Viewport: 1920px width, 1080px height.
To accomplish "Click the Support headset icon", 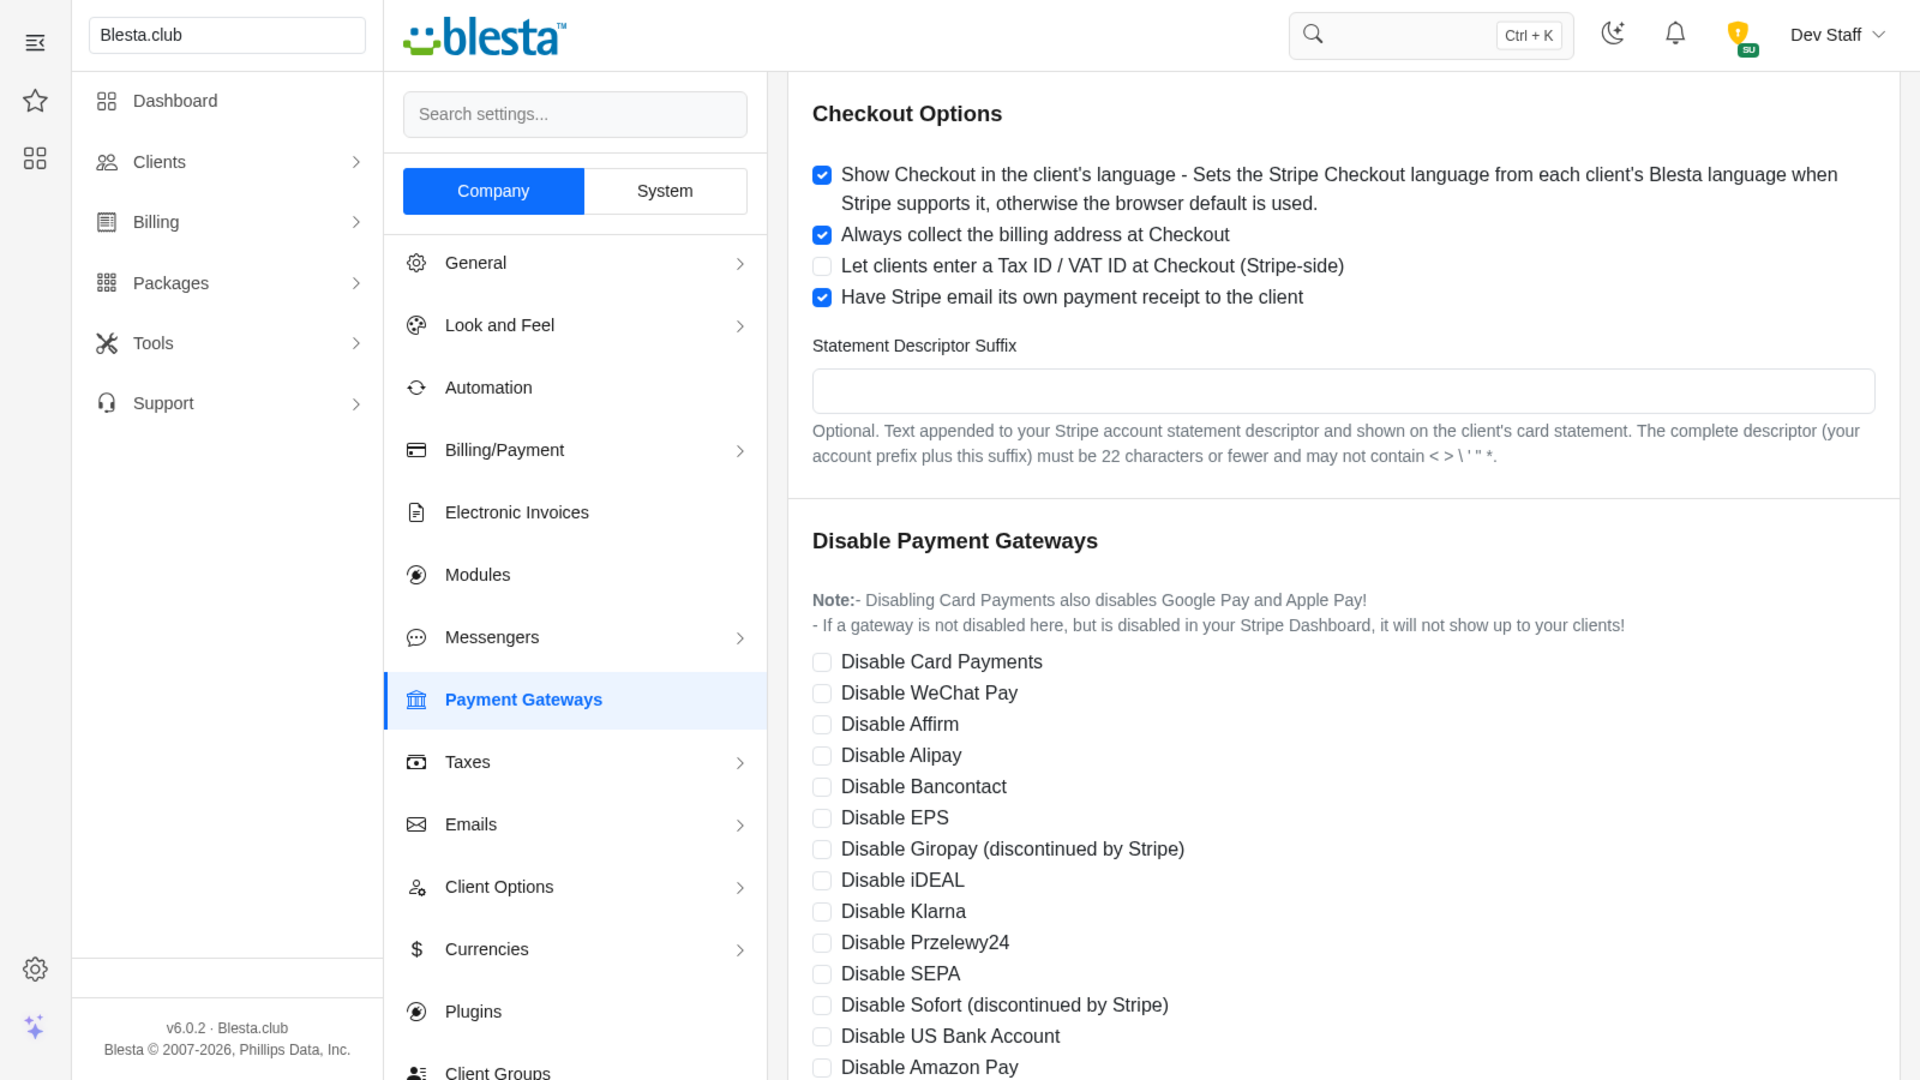I will click(x=106, y=403).
